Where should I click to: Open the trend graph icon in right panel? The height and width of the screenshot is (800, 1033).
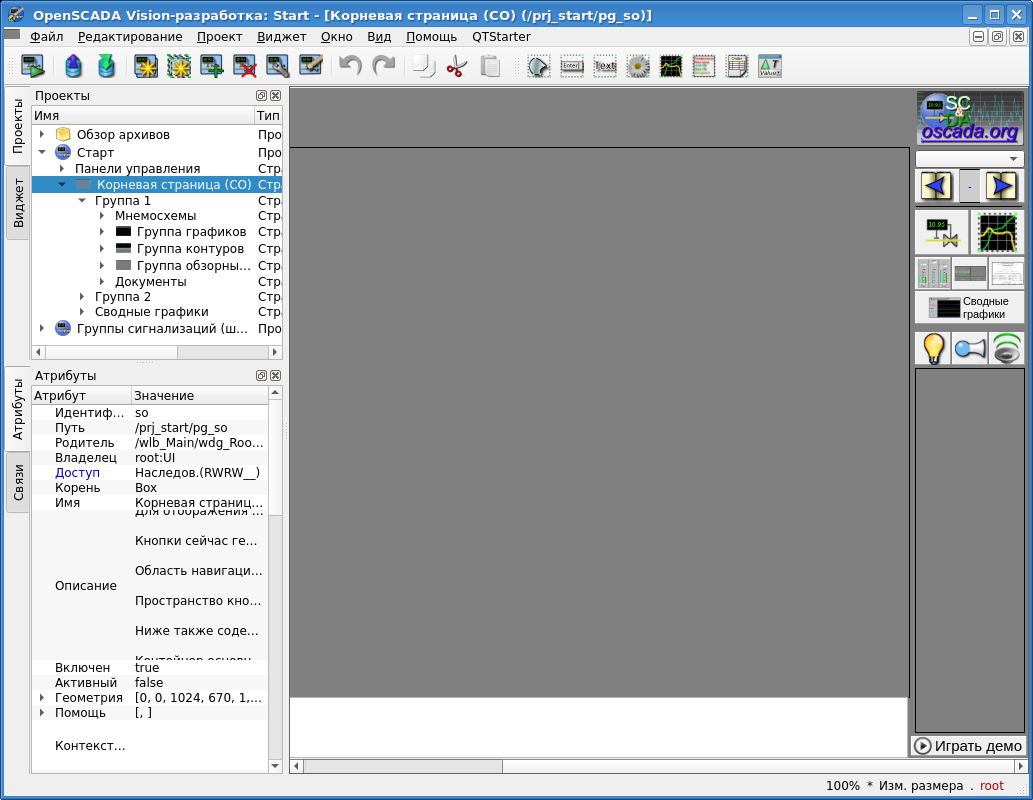997,232
